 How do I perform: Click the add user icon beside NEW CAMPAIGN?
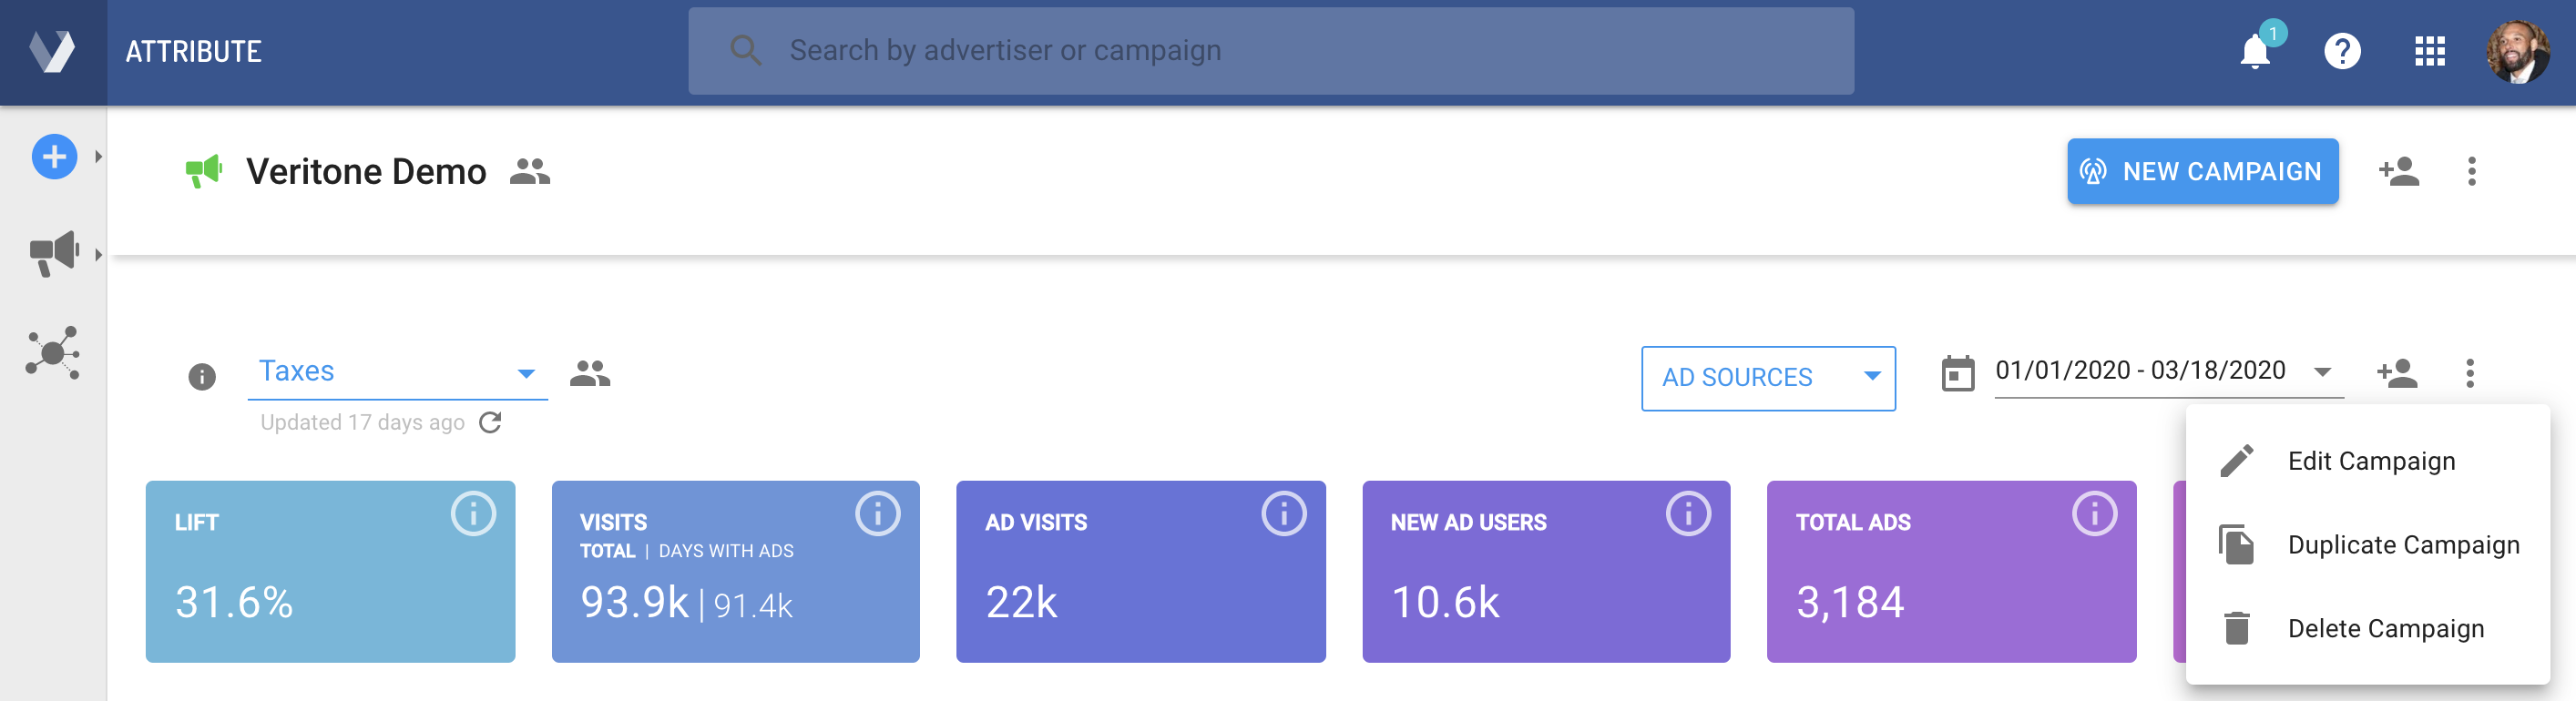coord(2398,172)
